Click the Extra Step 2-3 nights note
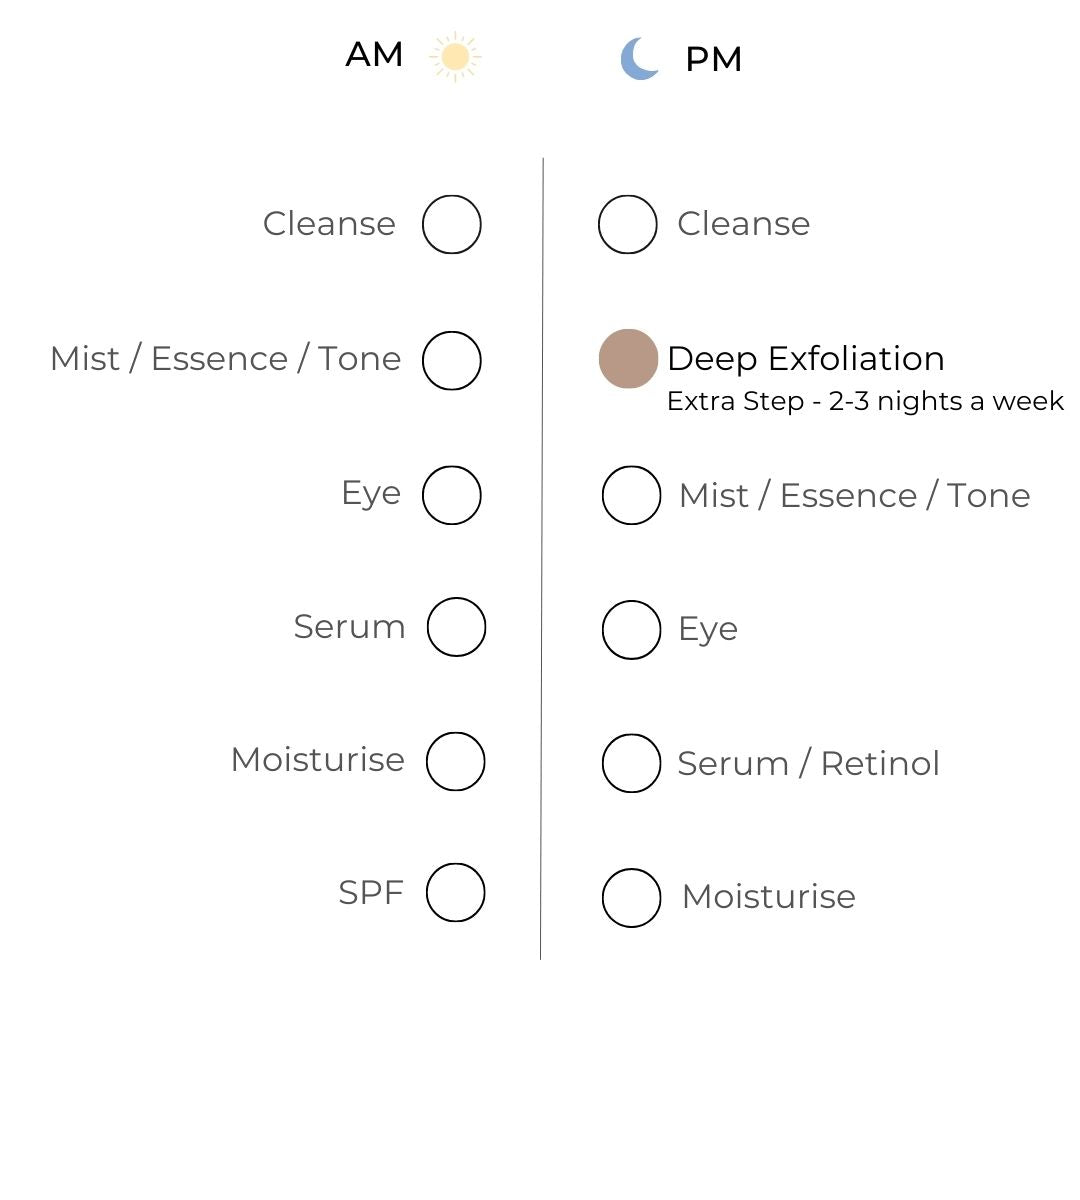 click(x=865, y=401)
